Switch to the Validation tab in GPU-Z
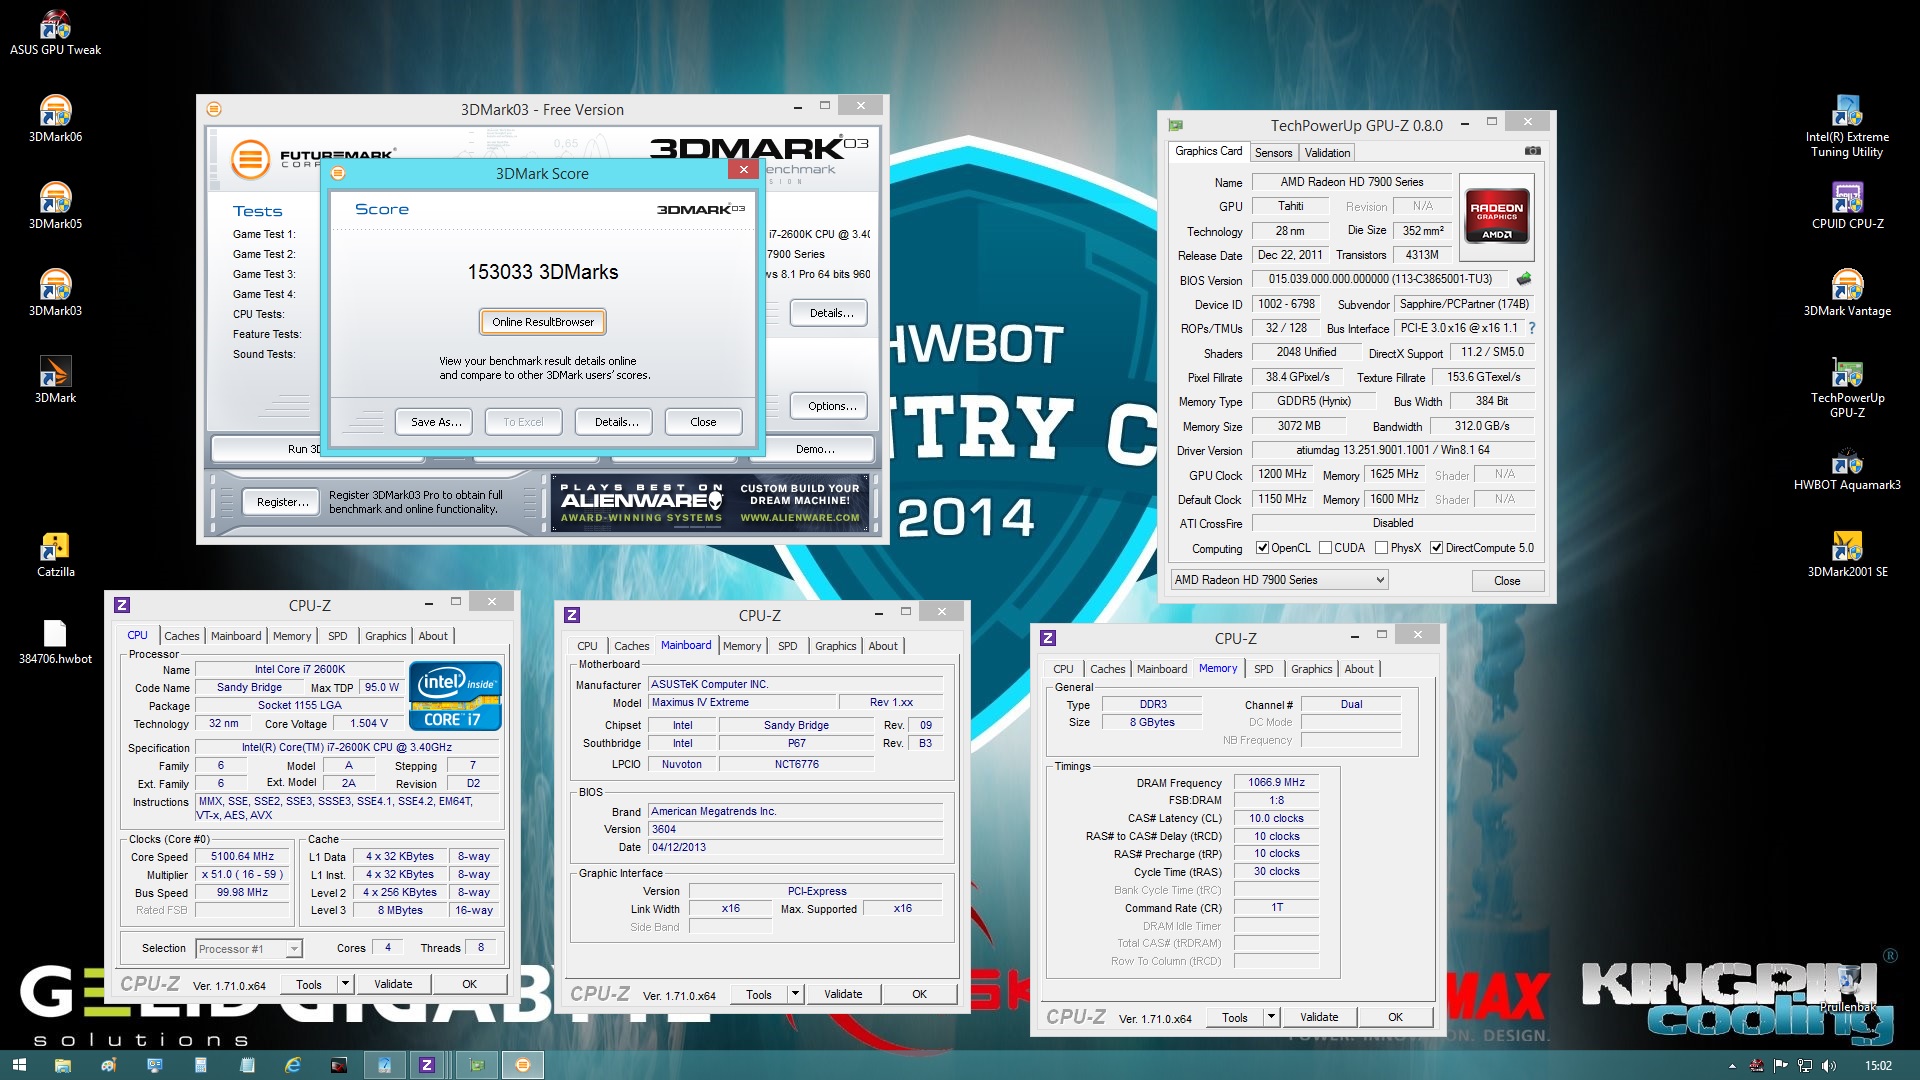Image resolution: width=1920 pixels, height=1080 pixels. pos(1327,152)
